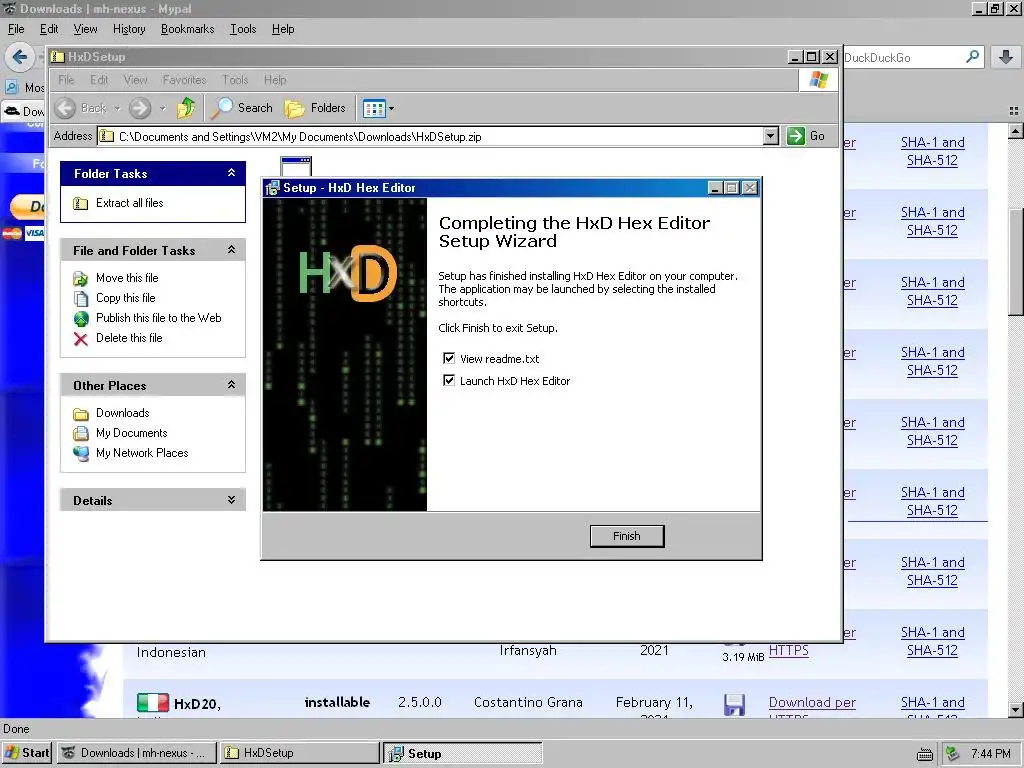Toggle the Folders pane button
The height and width of the screenshot is (768, 1024).
[x=315, y=108]
